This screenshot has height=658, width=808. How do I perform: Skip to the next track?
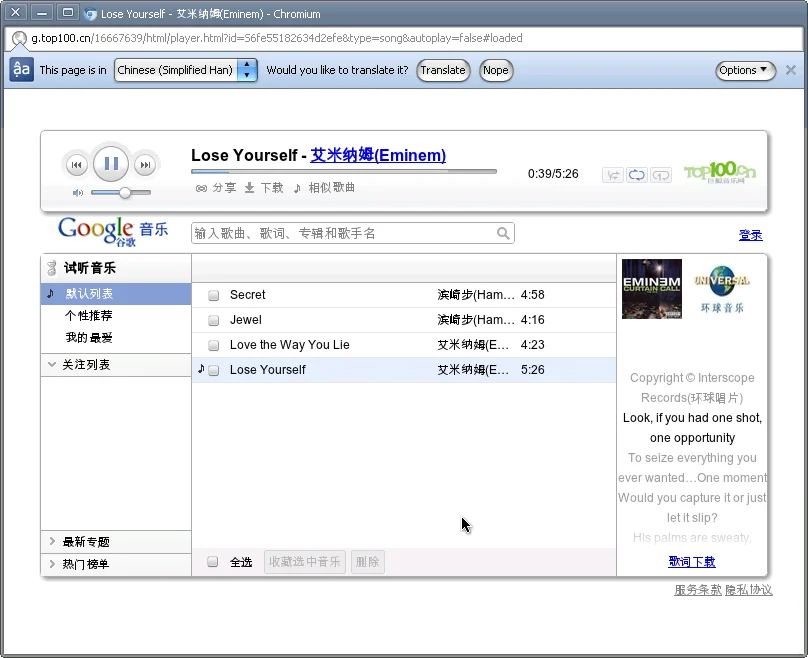tap(145, 165)
